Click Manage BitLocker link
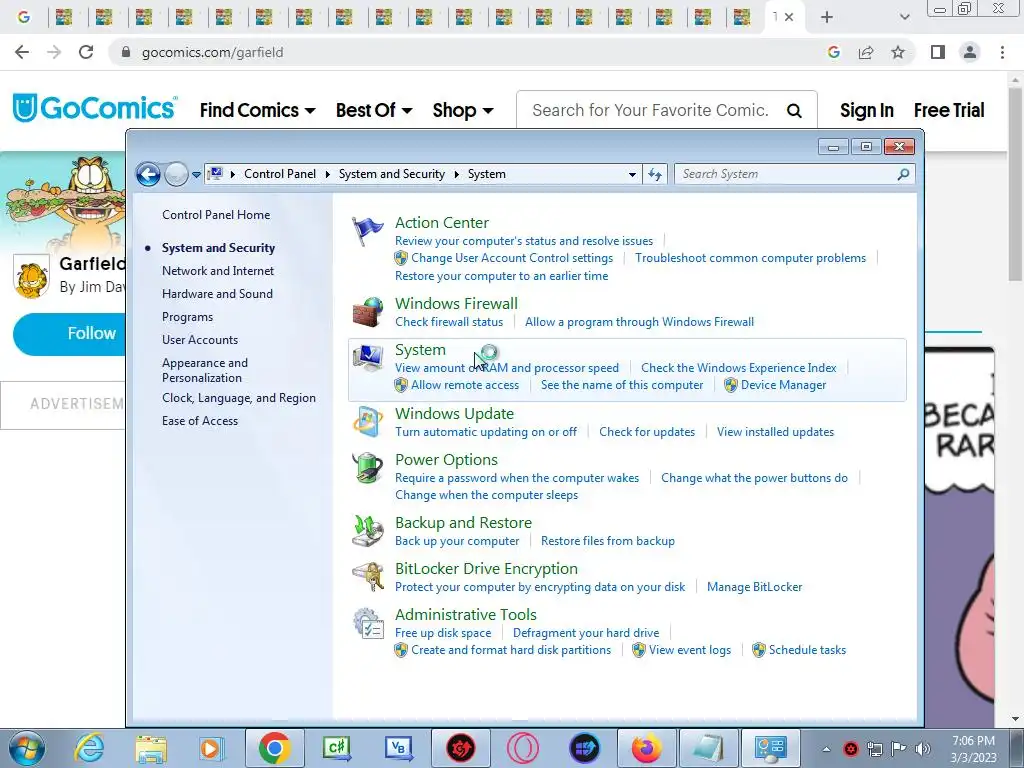 (x=754, y=587)
